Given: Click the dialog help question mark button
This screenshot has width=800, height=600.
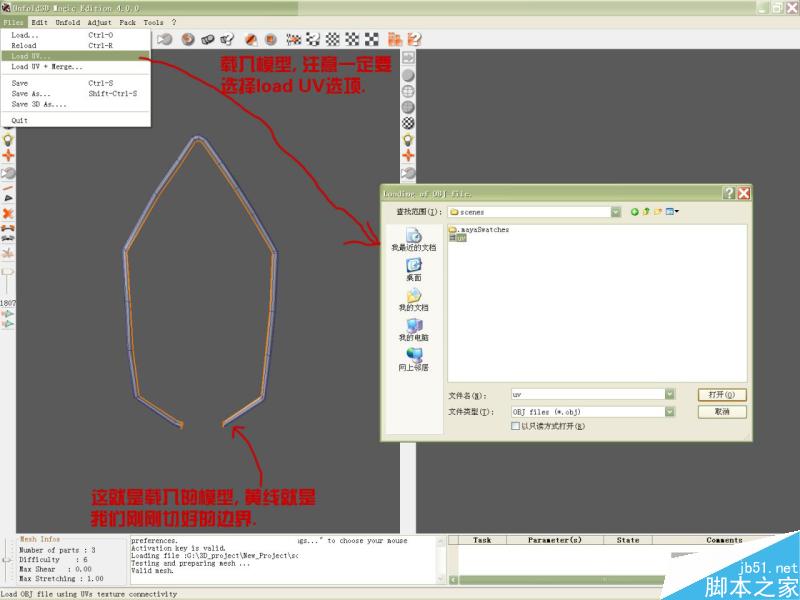Looking at the screenshot, I should pos(729,193).
